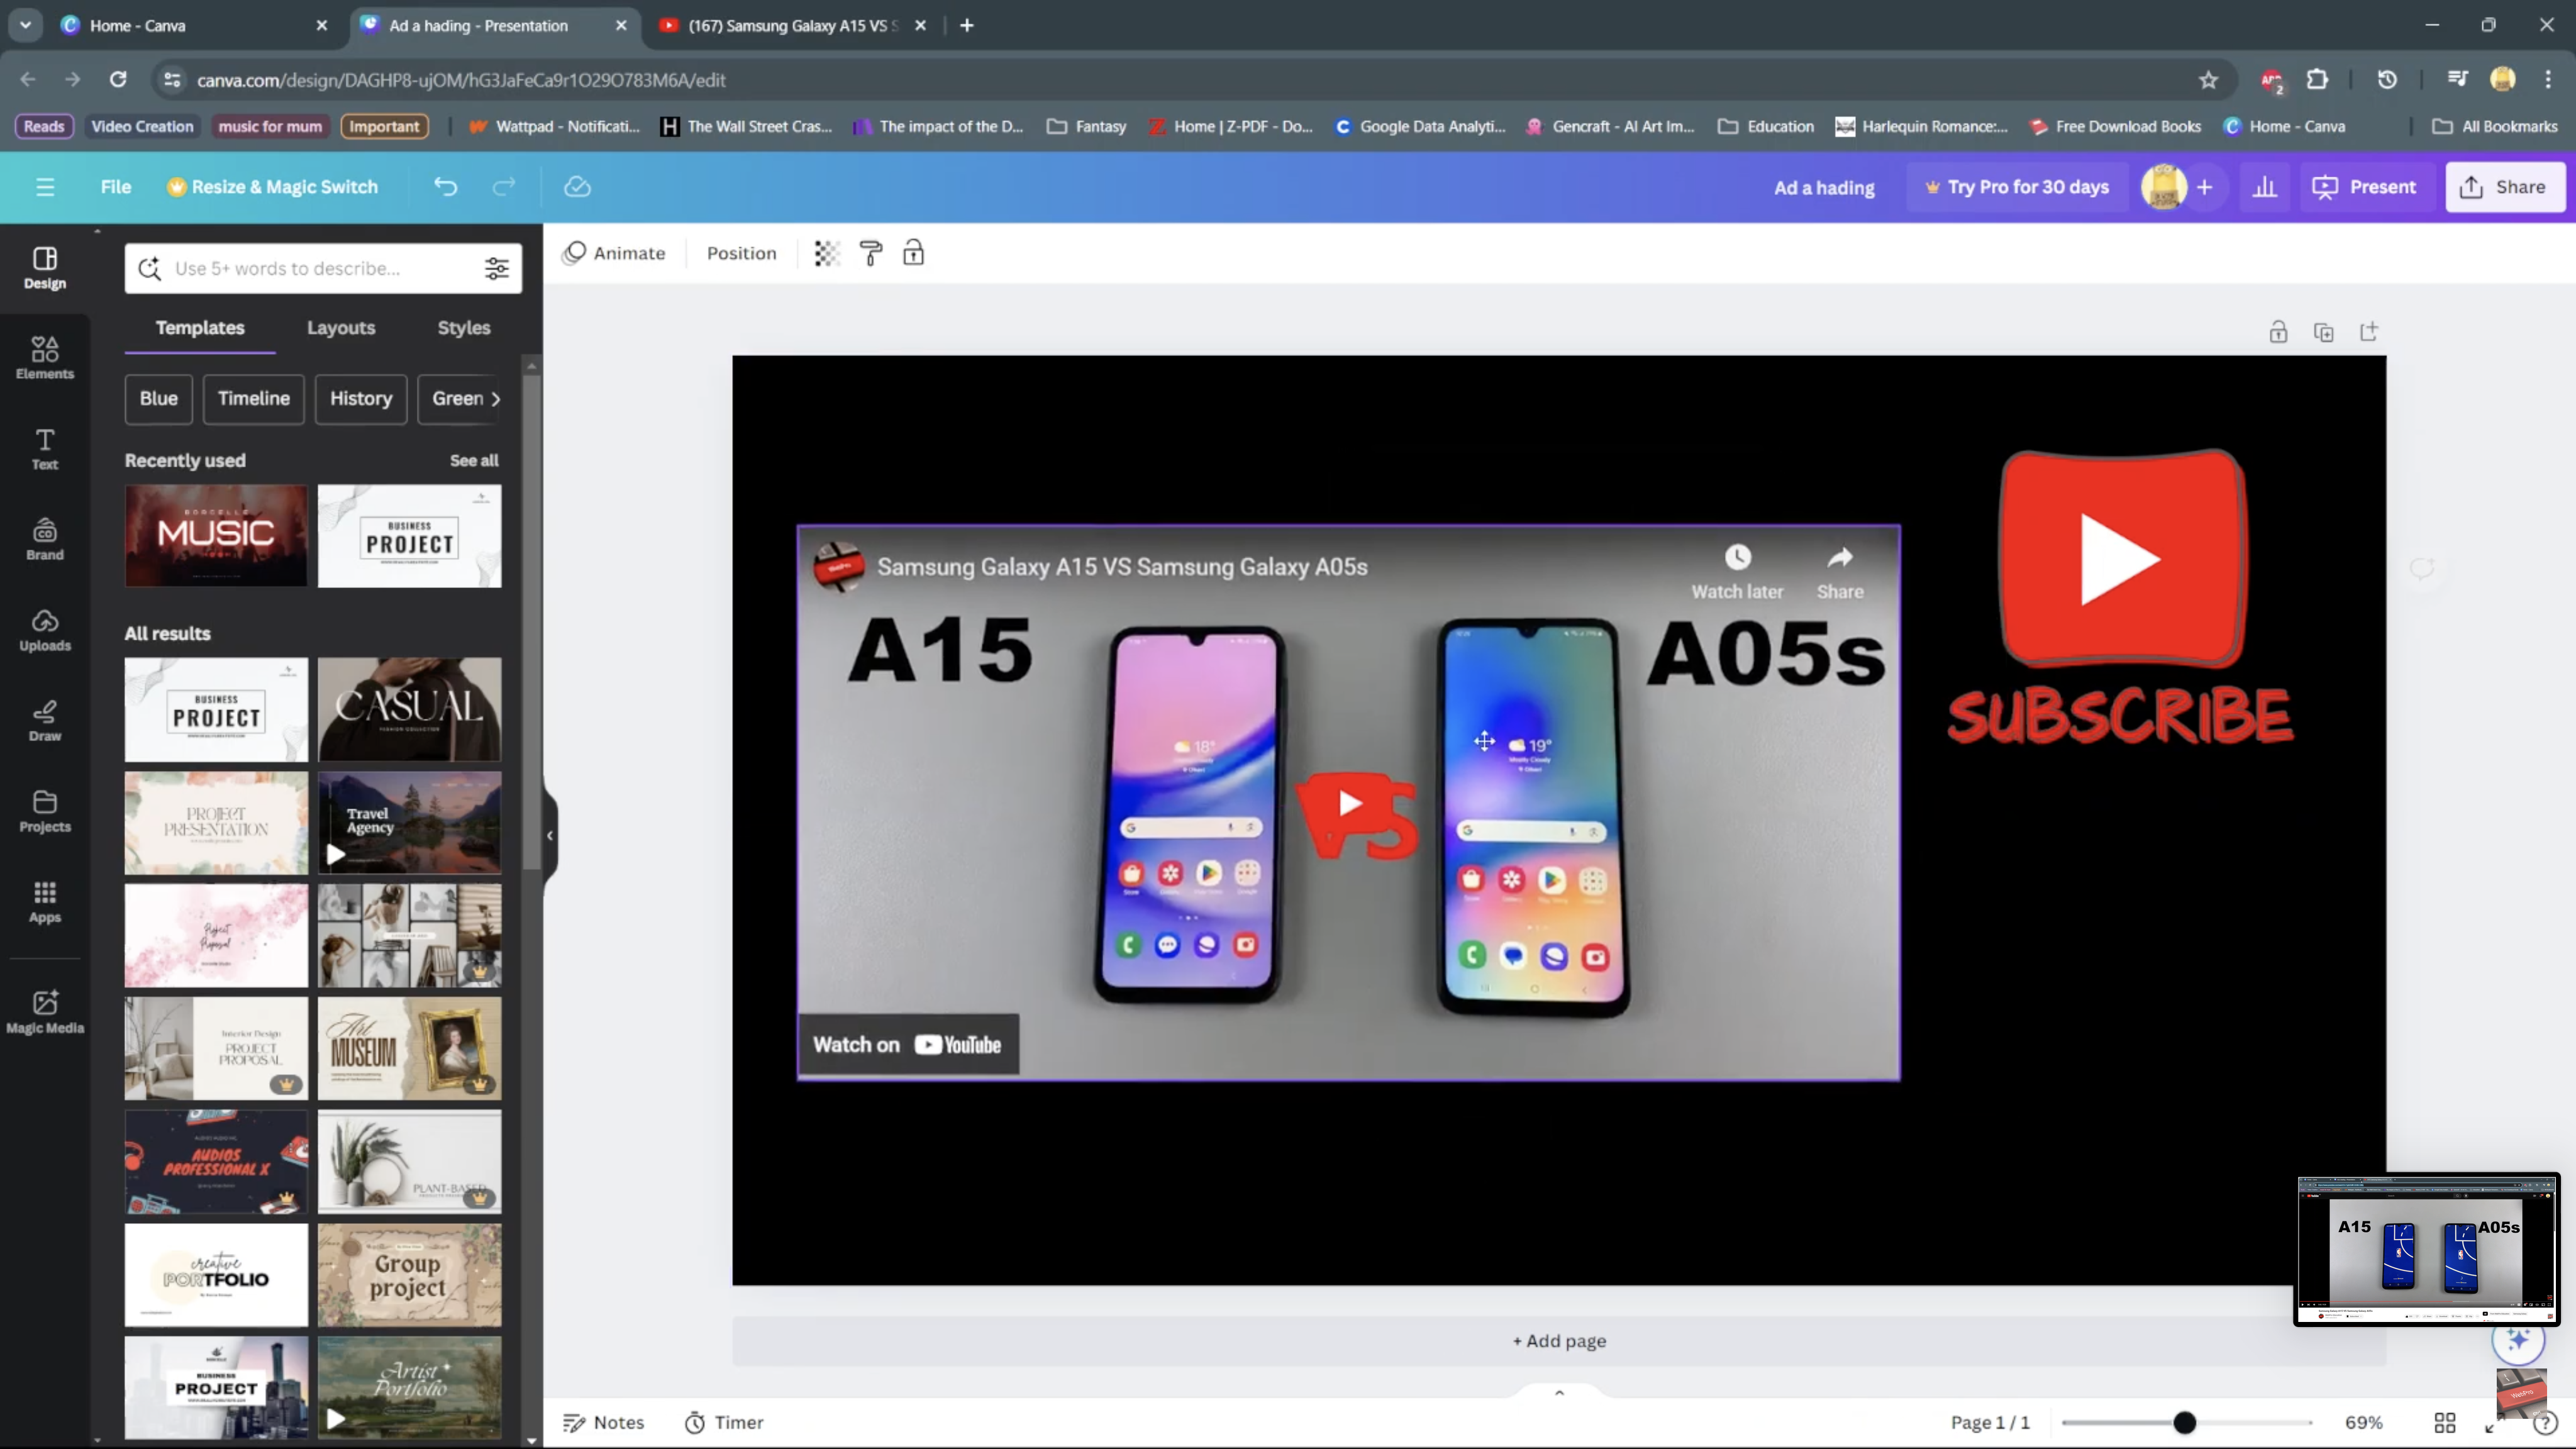The image size is (2576, 1449).
Task: Collapse the side panel with arrow handle
Action: [550, 835]
